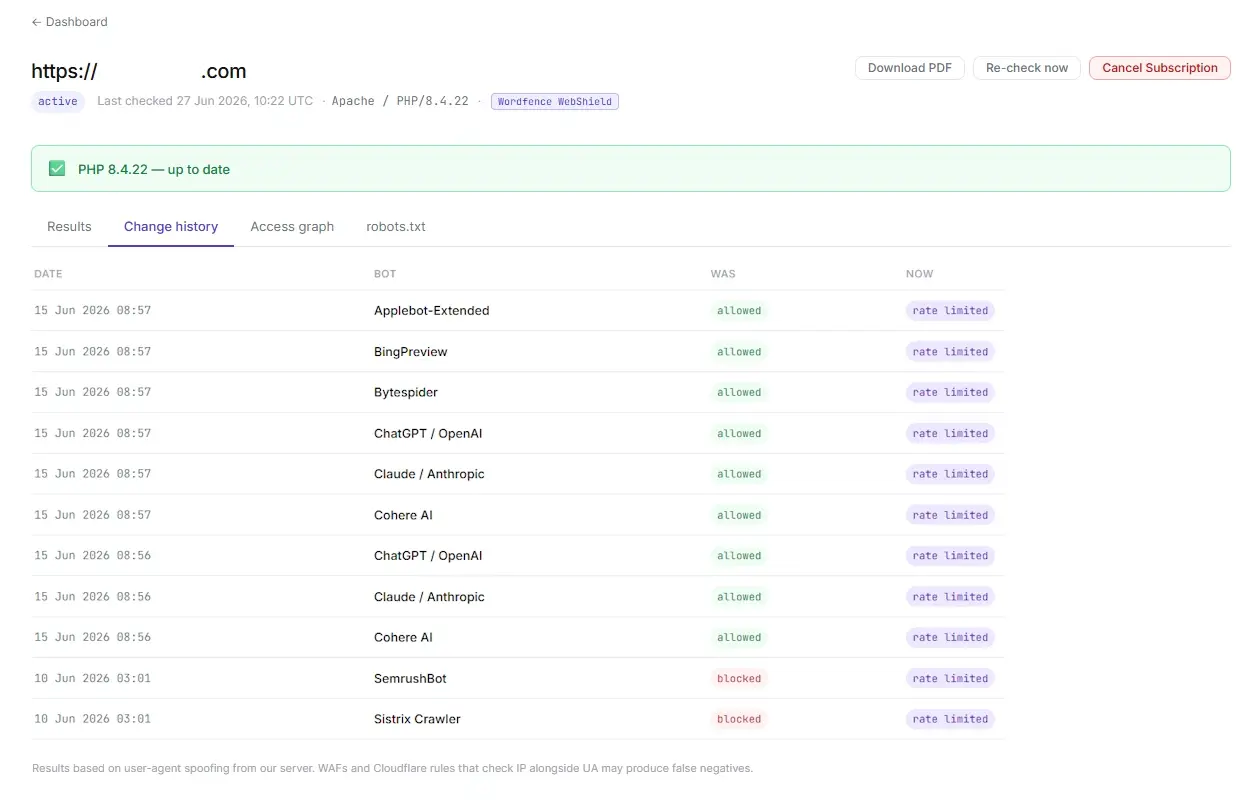Click the green checkmark icon in PHP banner
The image size is (1241, 800).
click(57, 169)
